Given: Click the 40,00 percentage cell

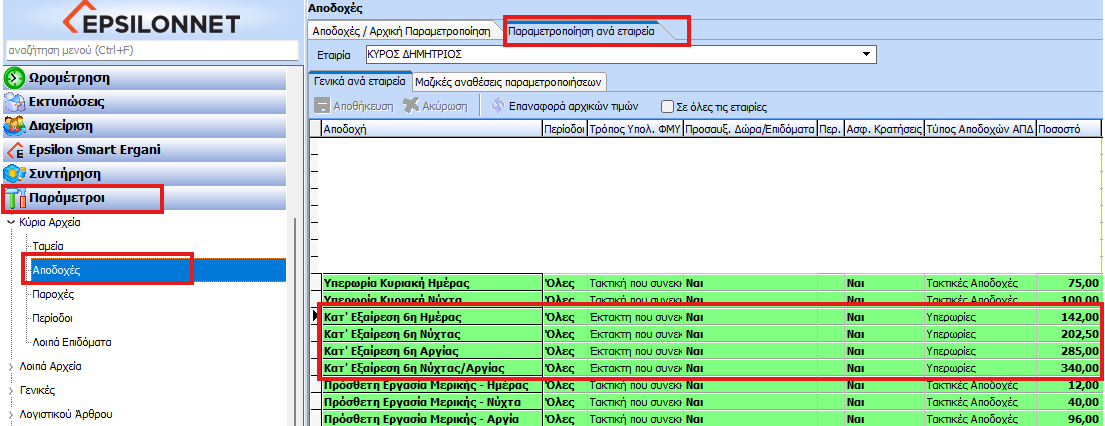Looking at the screenshot, I should tap(1068, 402).
